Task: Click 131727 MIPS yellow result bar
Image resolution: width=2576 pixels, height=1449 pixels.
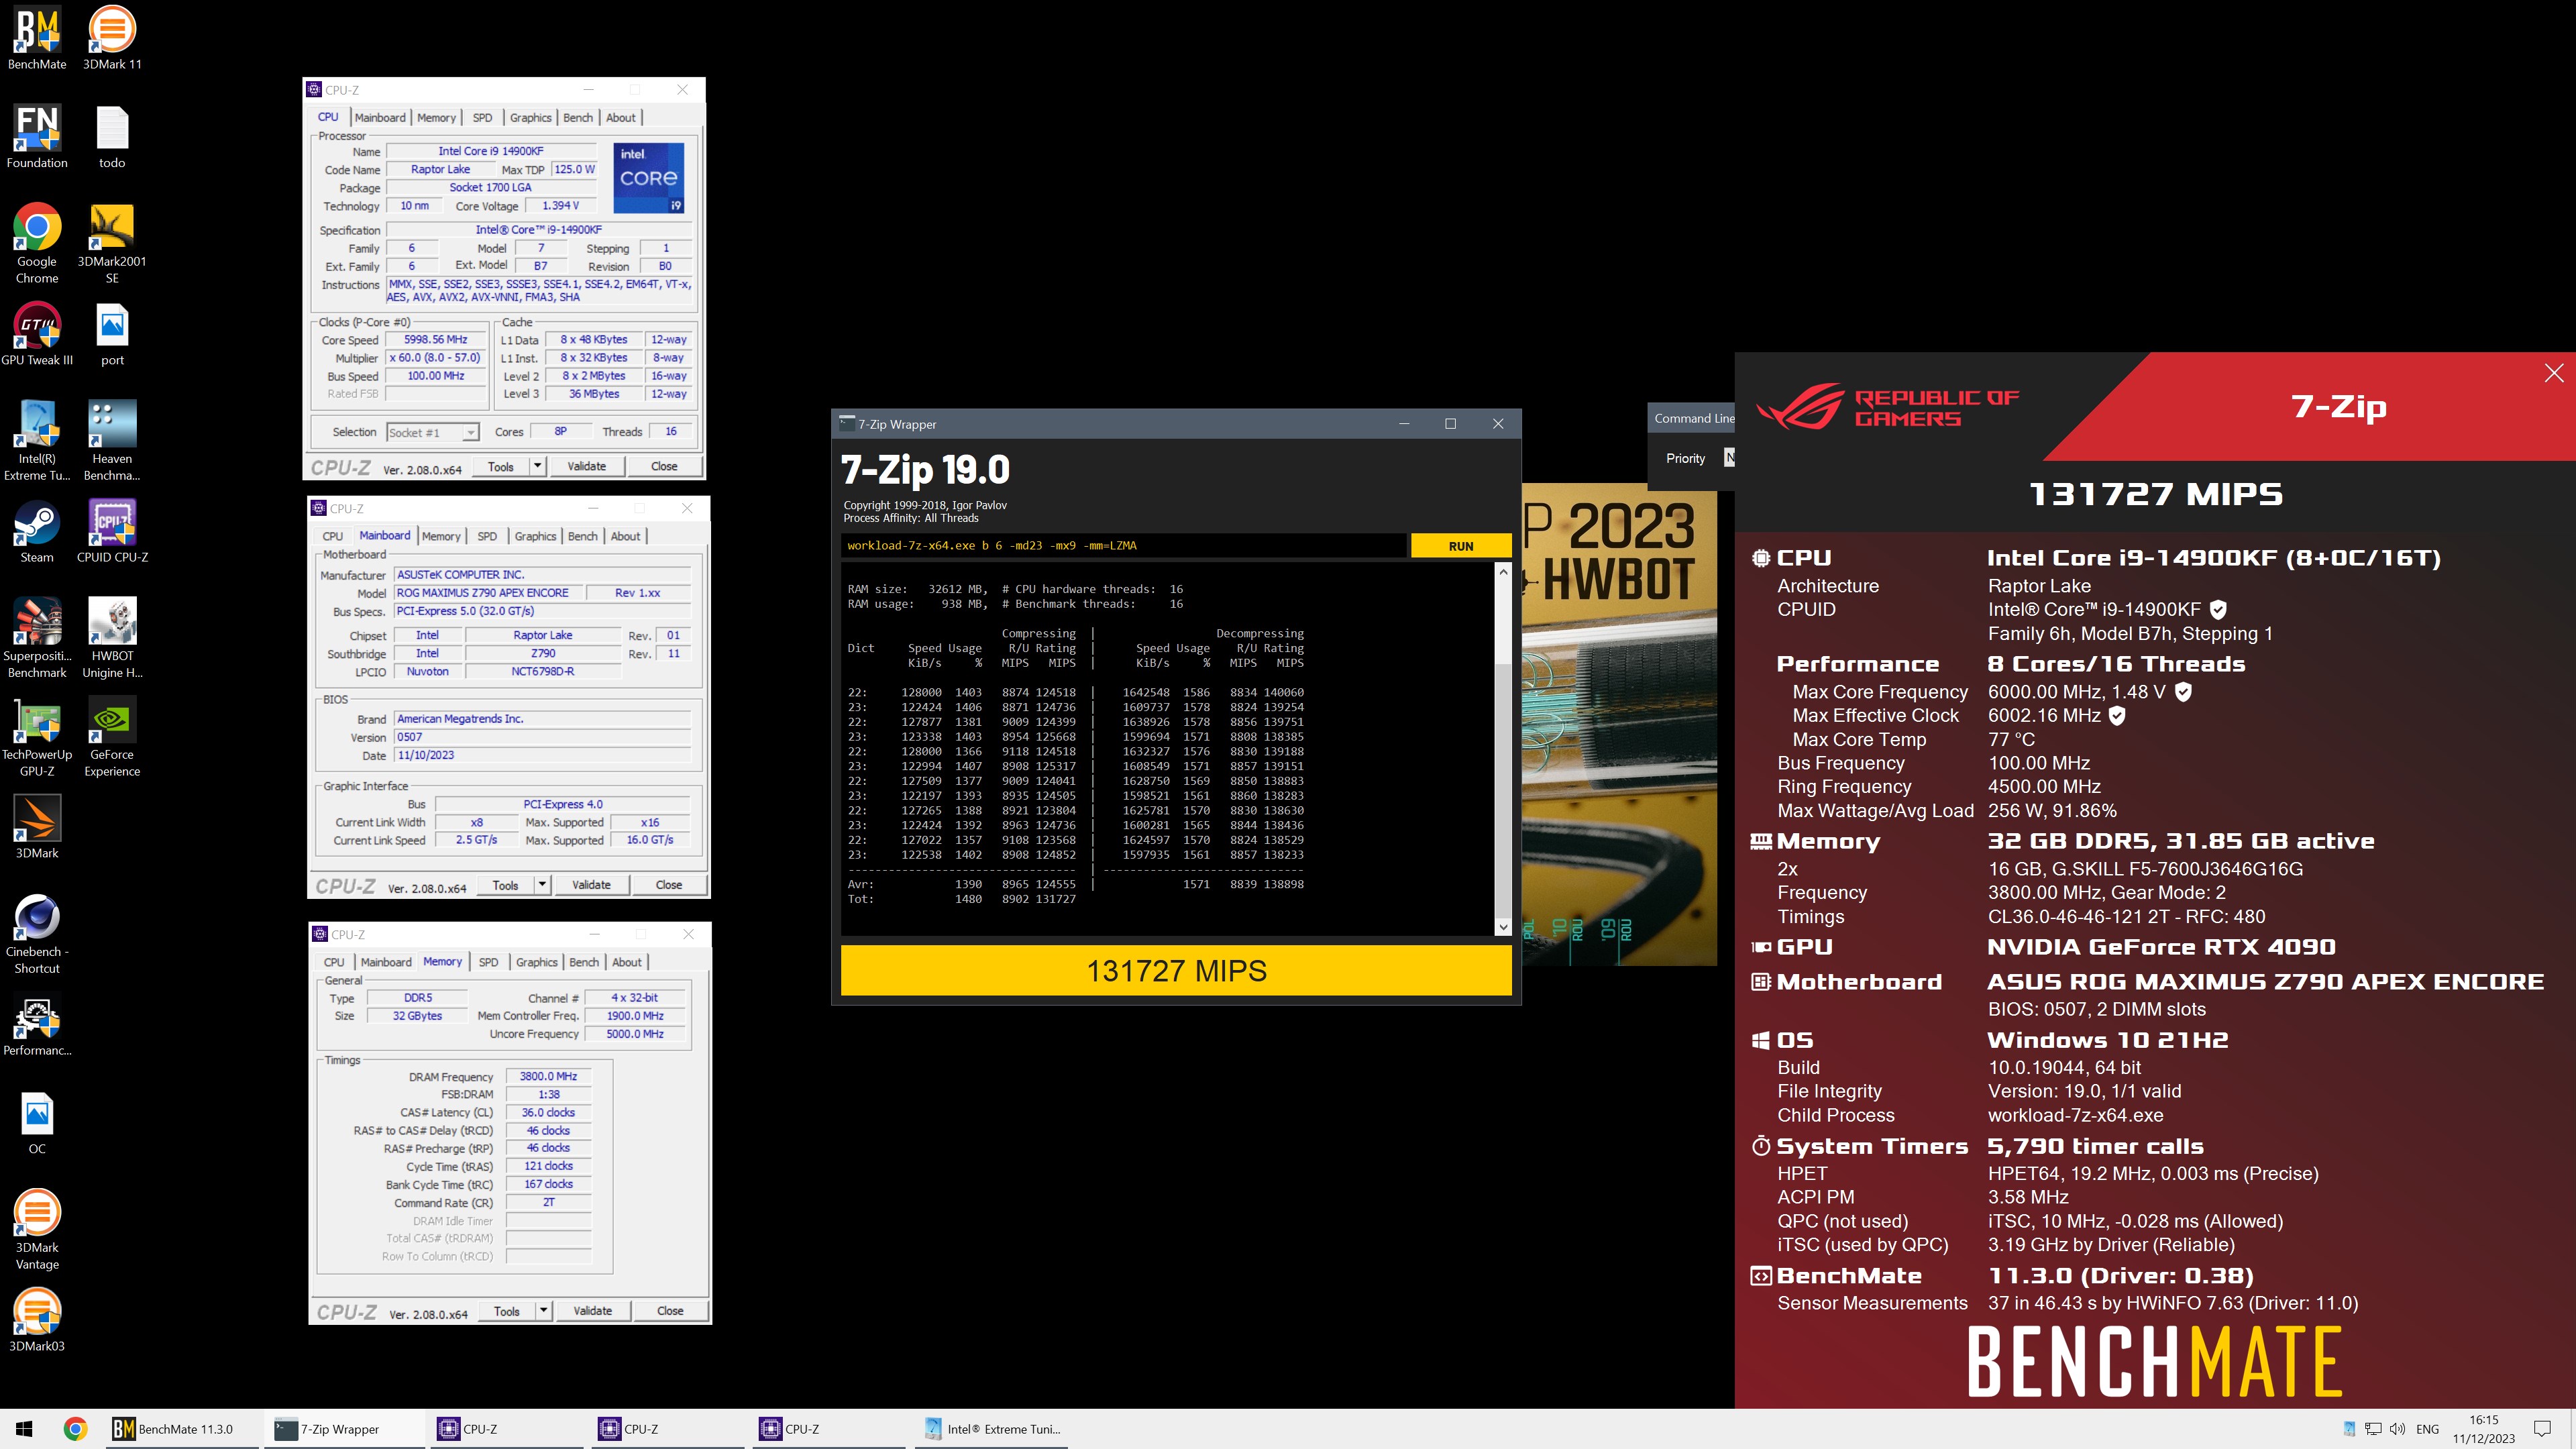Action: point(1176,970)
